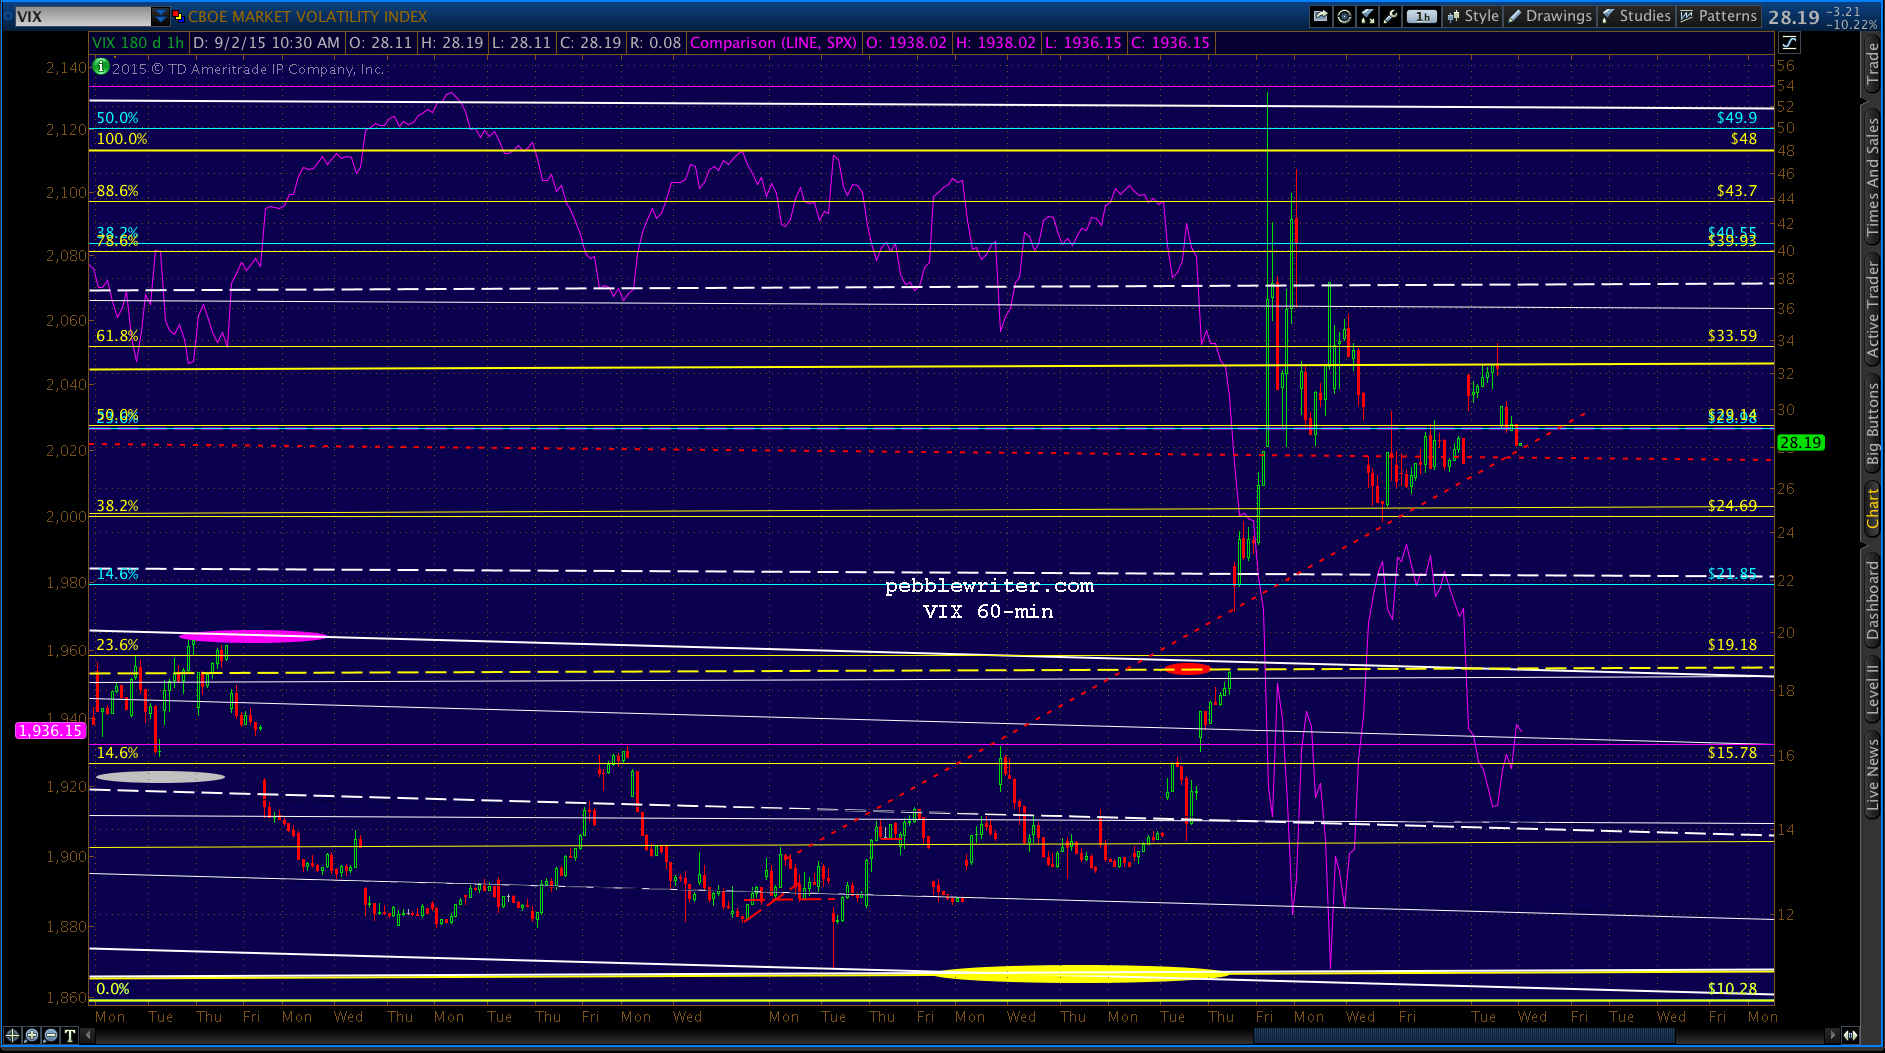Click the VIX symbol input field
The image size is (1885, 1053).
click(x=80, y=16)
